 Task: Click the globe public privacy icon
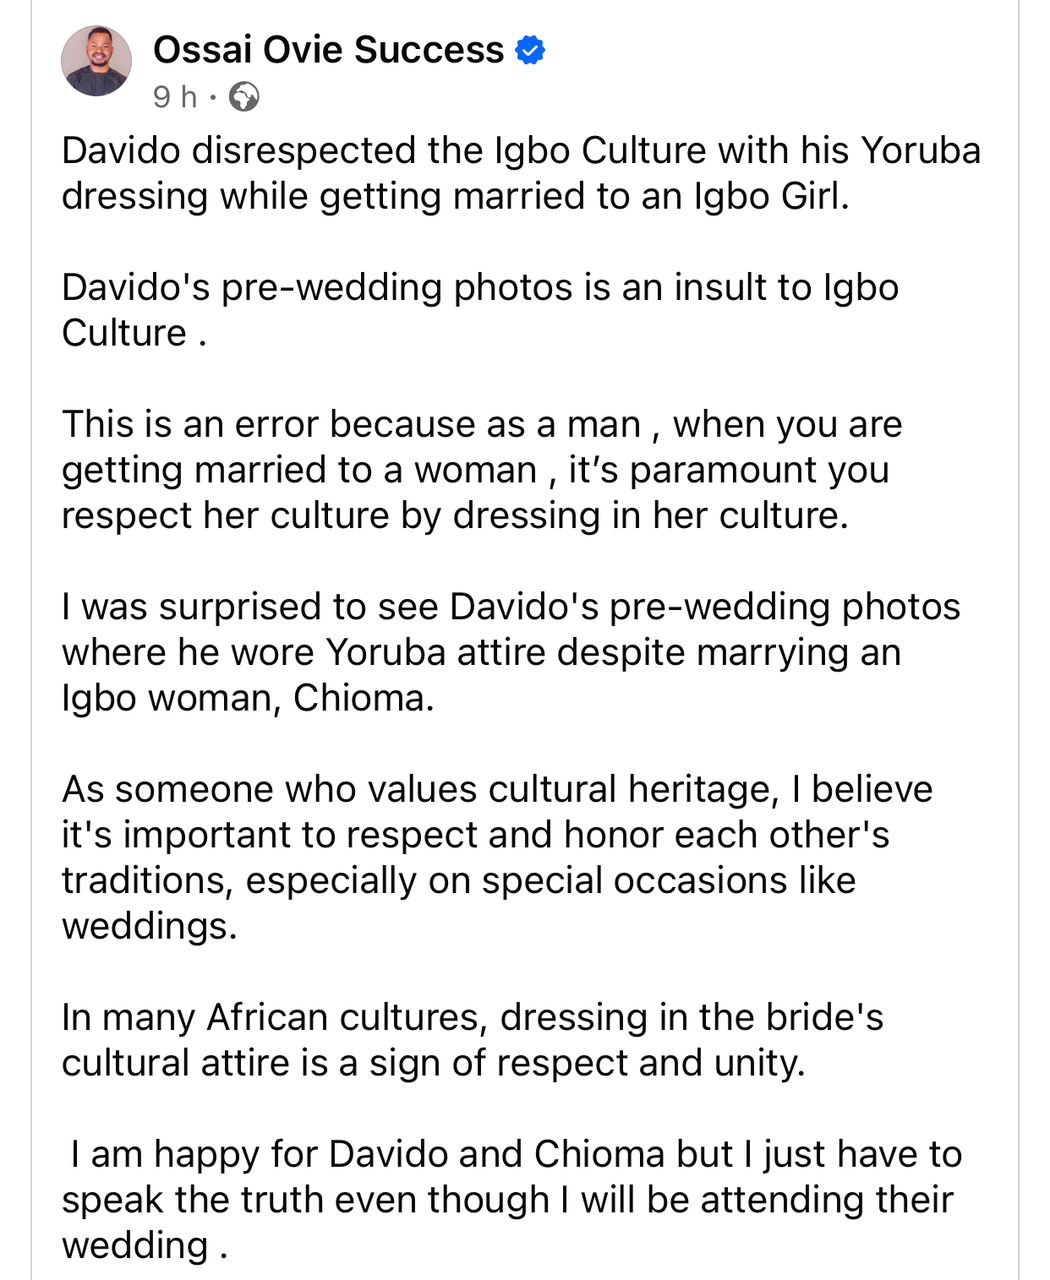click(244, 97)
